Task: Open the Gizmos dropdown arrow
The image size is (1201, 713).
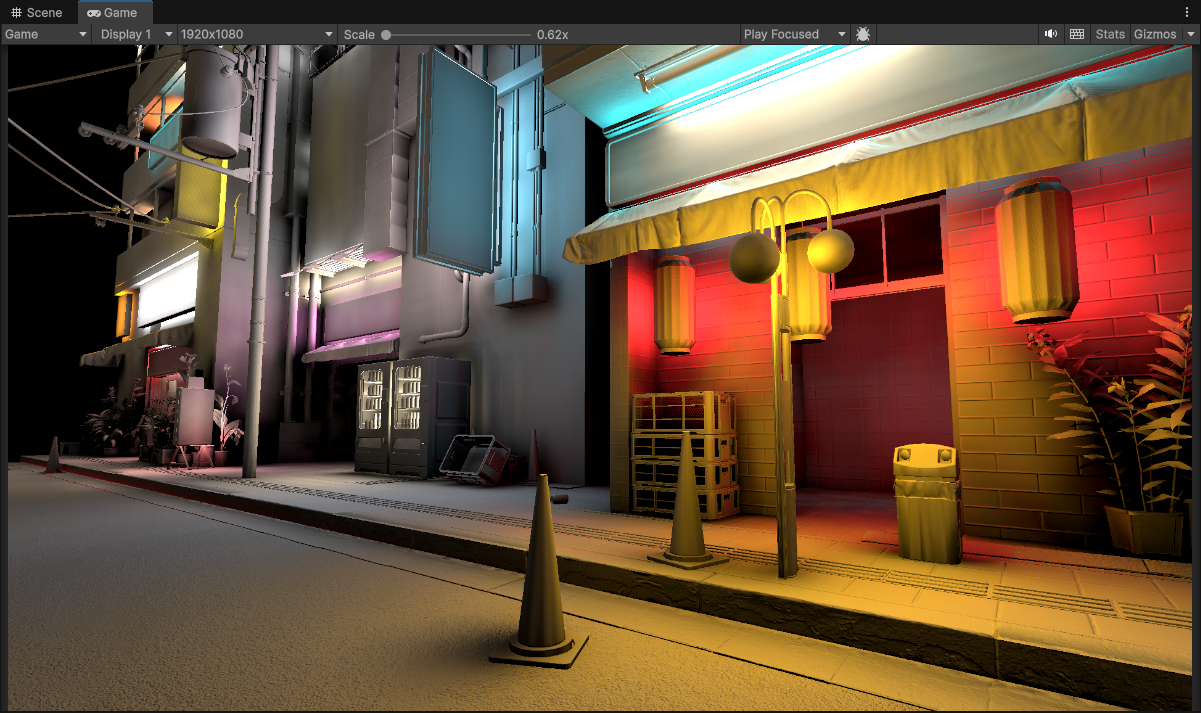Action: tap(1192, 33)
